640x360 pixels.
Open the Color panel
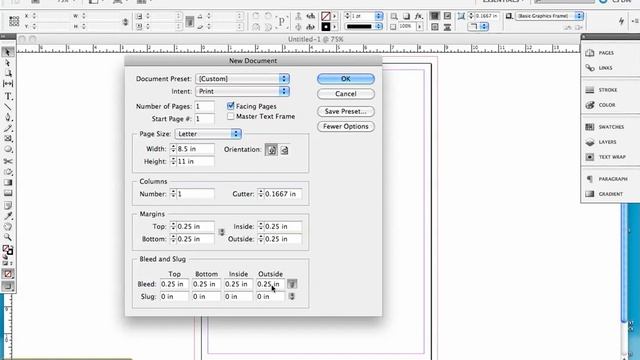click(x=600, y=105)
